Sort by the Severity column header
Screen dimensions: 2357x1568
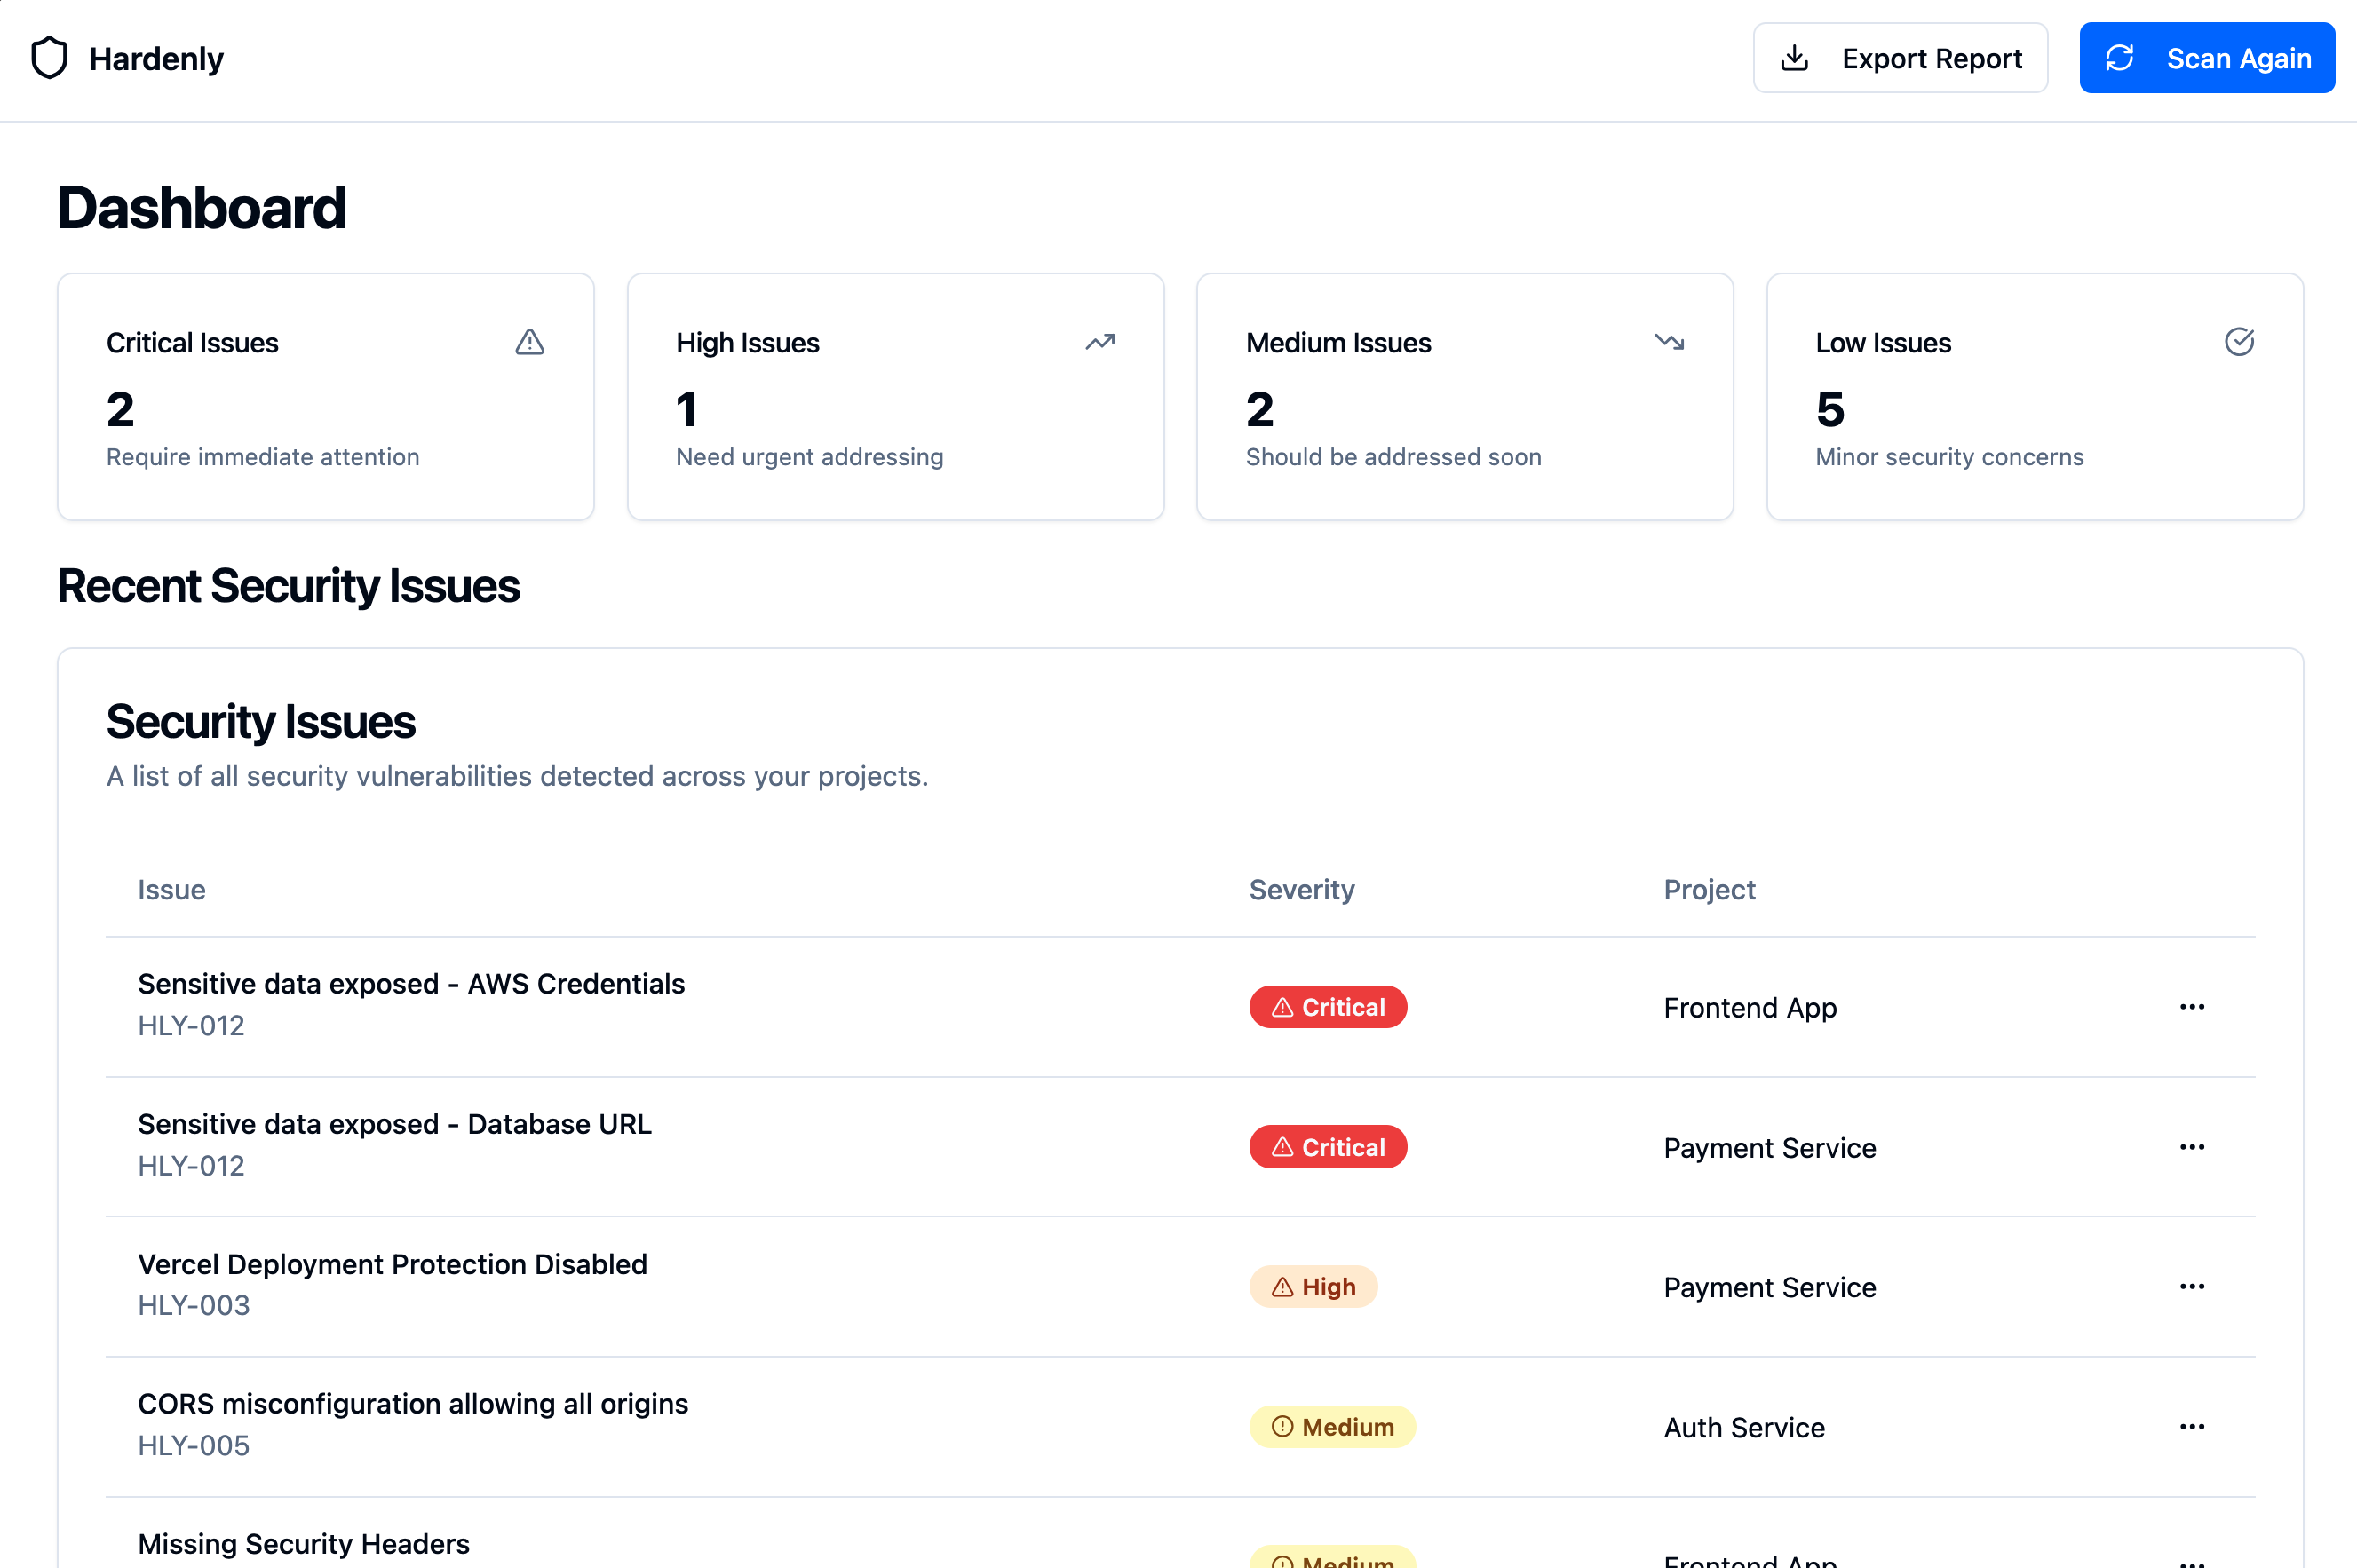1301,889
